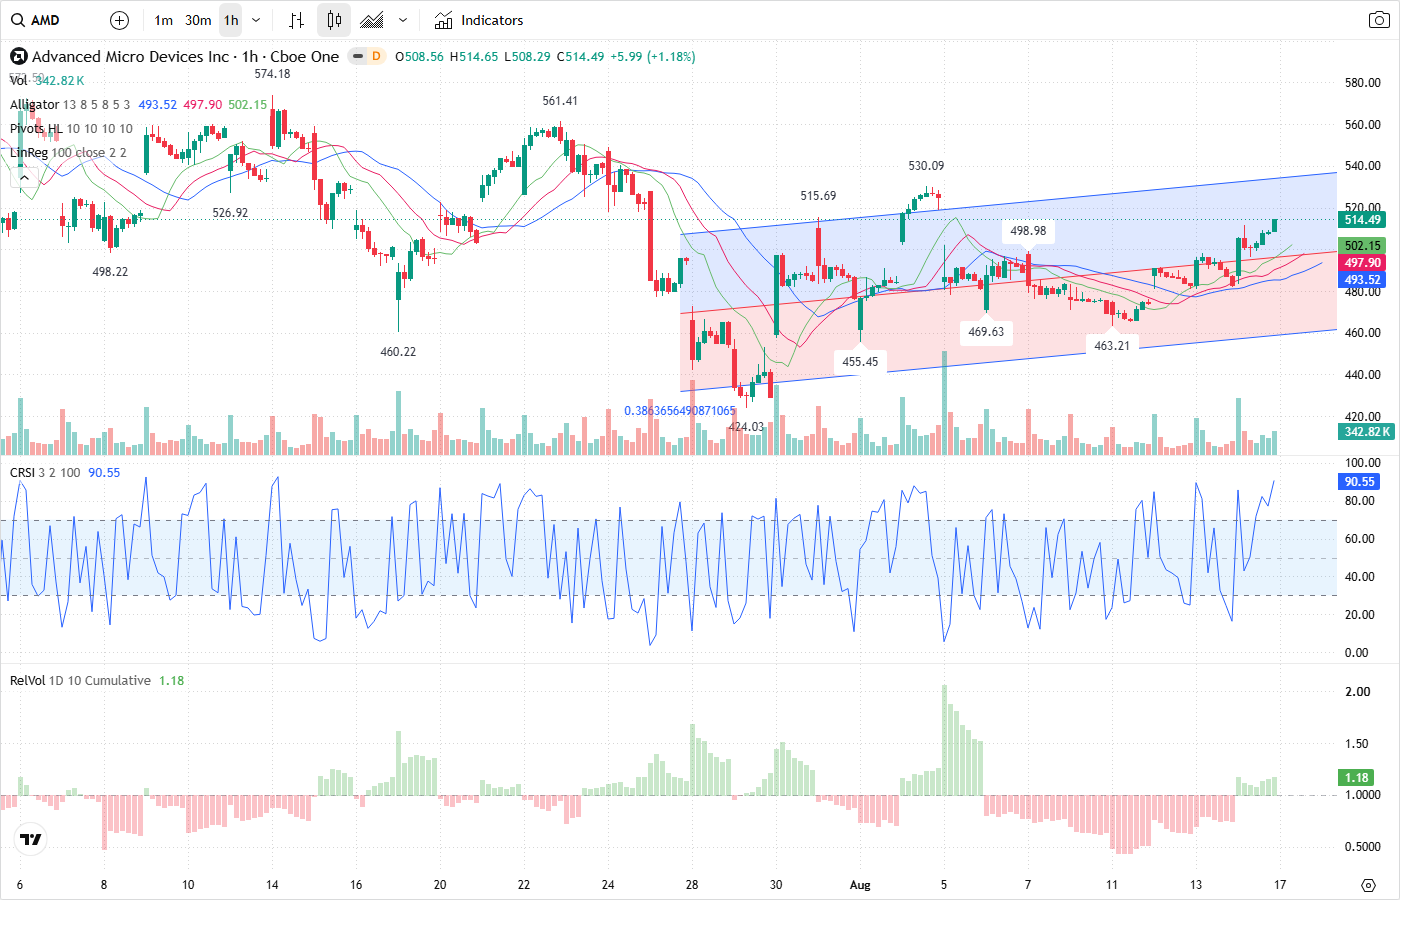Click the 574.18 pivot high label
The height and width of the screenshot is (950, 1420).
point(272,74)
